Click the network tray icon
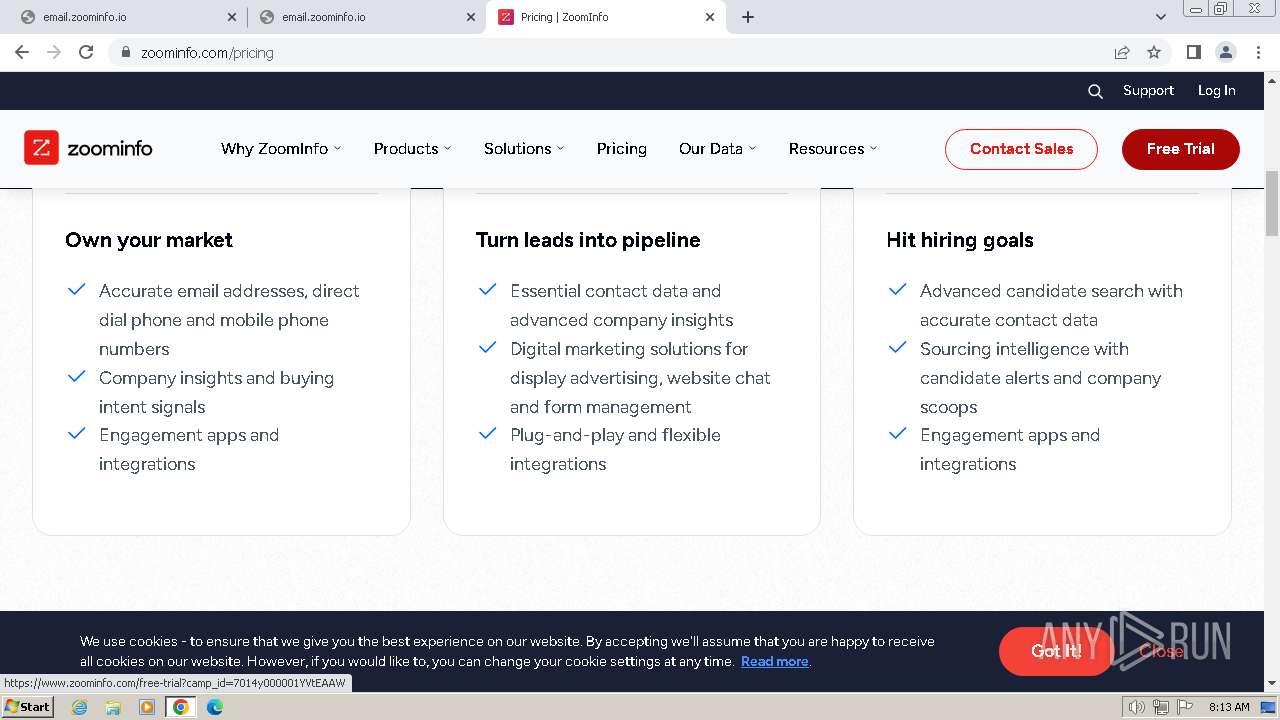Viewport: 1280px width, 720px height. (1161, 707)
